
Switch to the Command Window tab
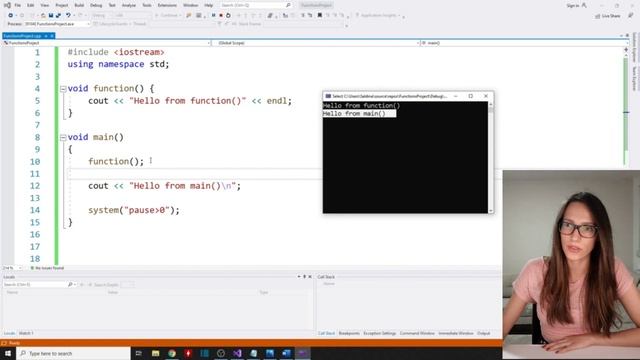pyautogui.click(x=417, y=333)
